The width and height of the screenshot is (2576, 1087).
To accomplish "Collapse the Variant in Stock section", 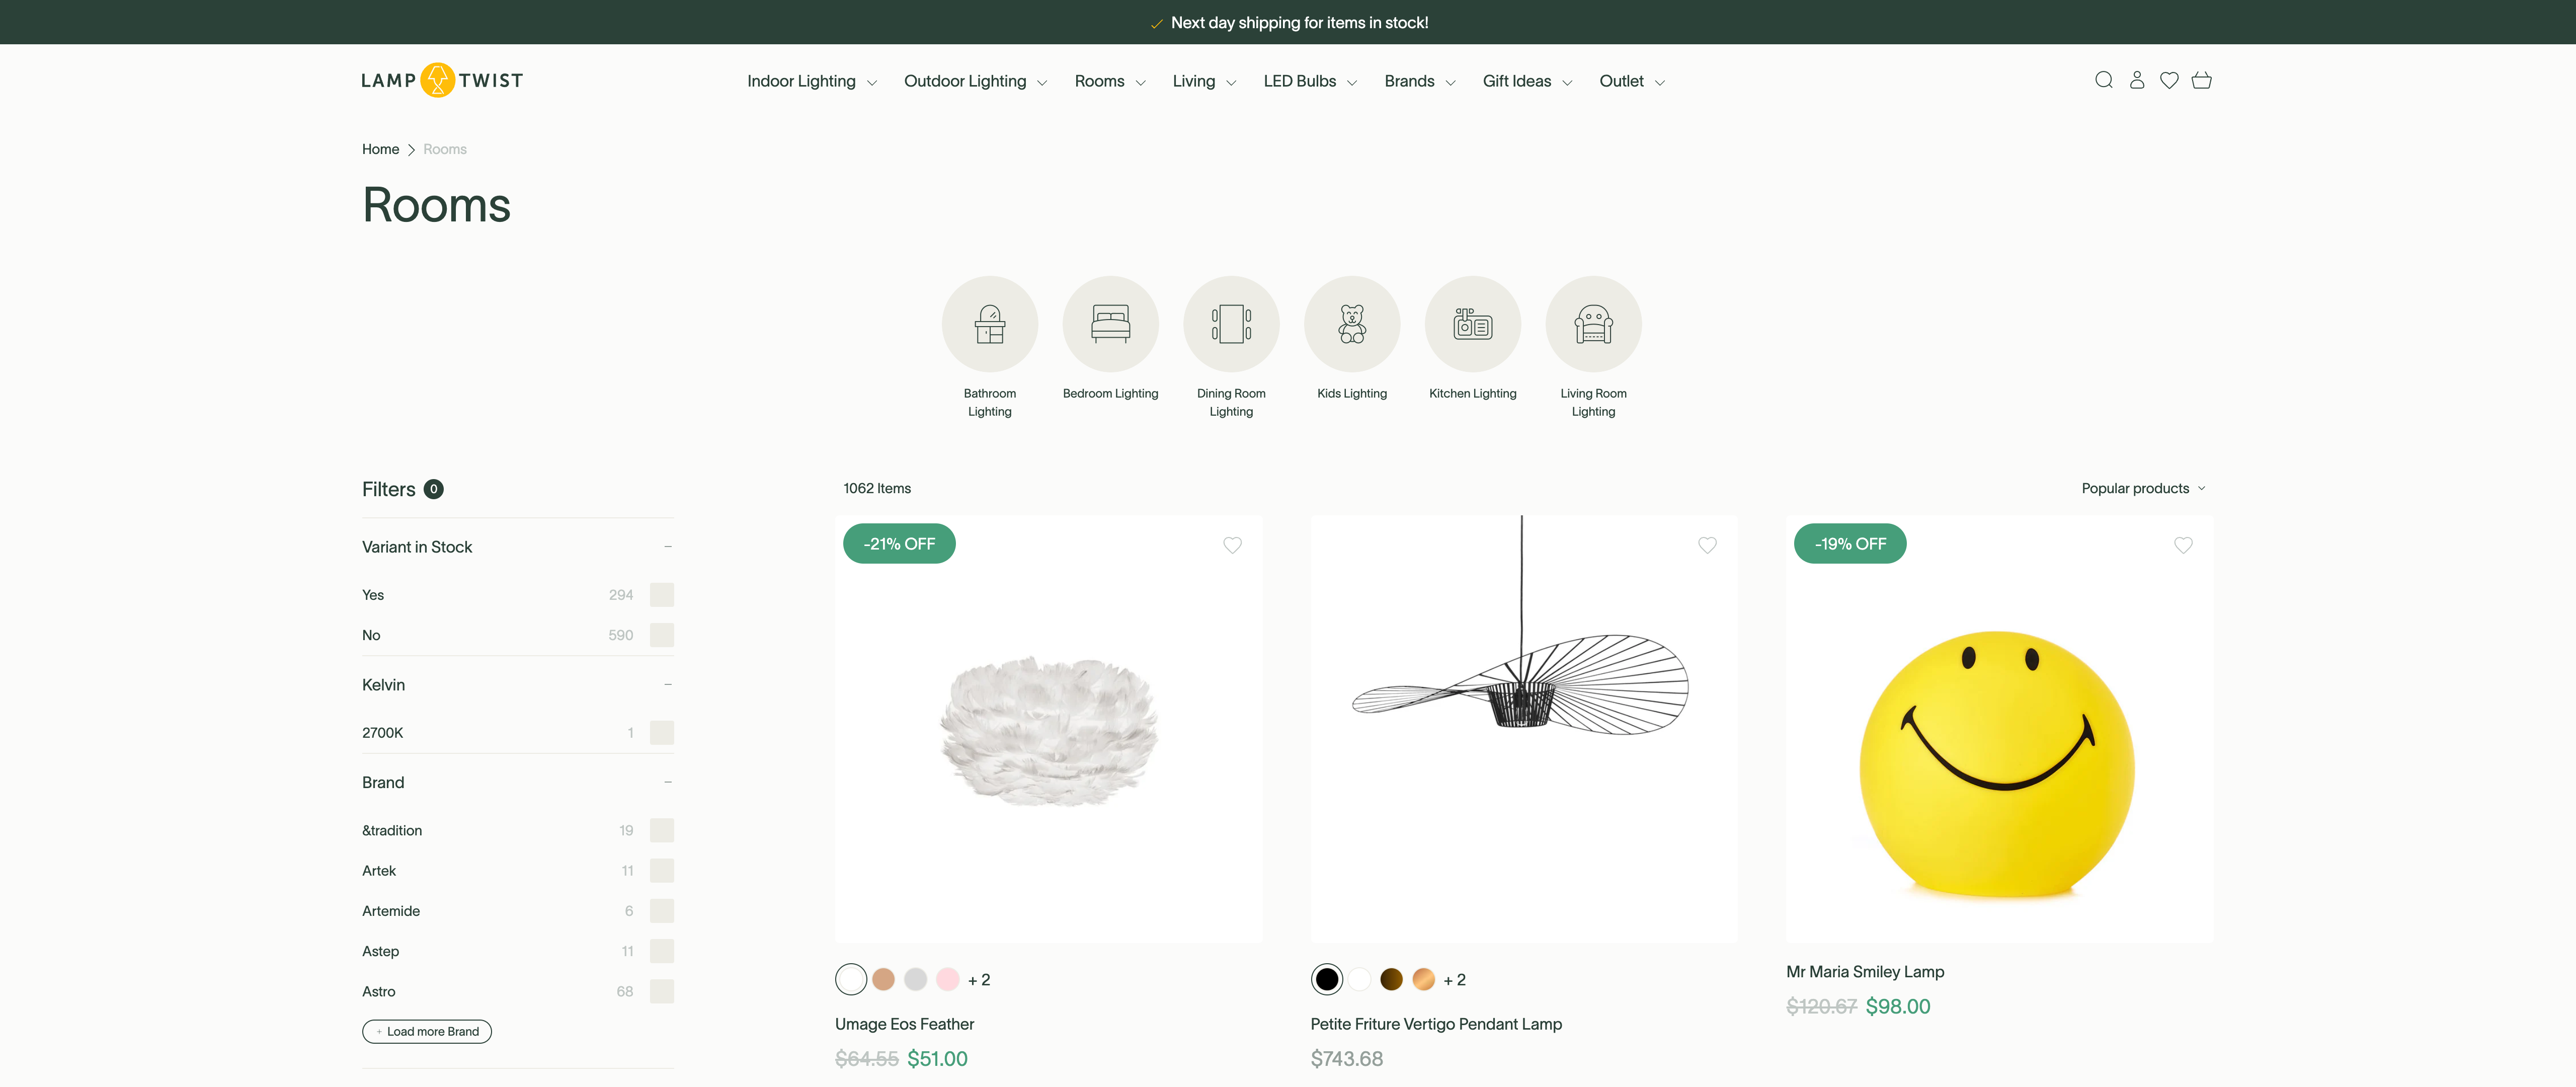I will click(667, 547).
